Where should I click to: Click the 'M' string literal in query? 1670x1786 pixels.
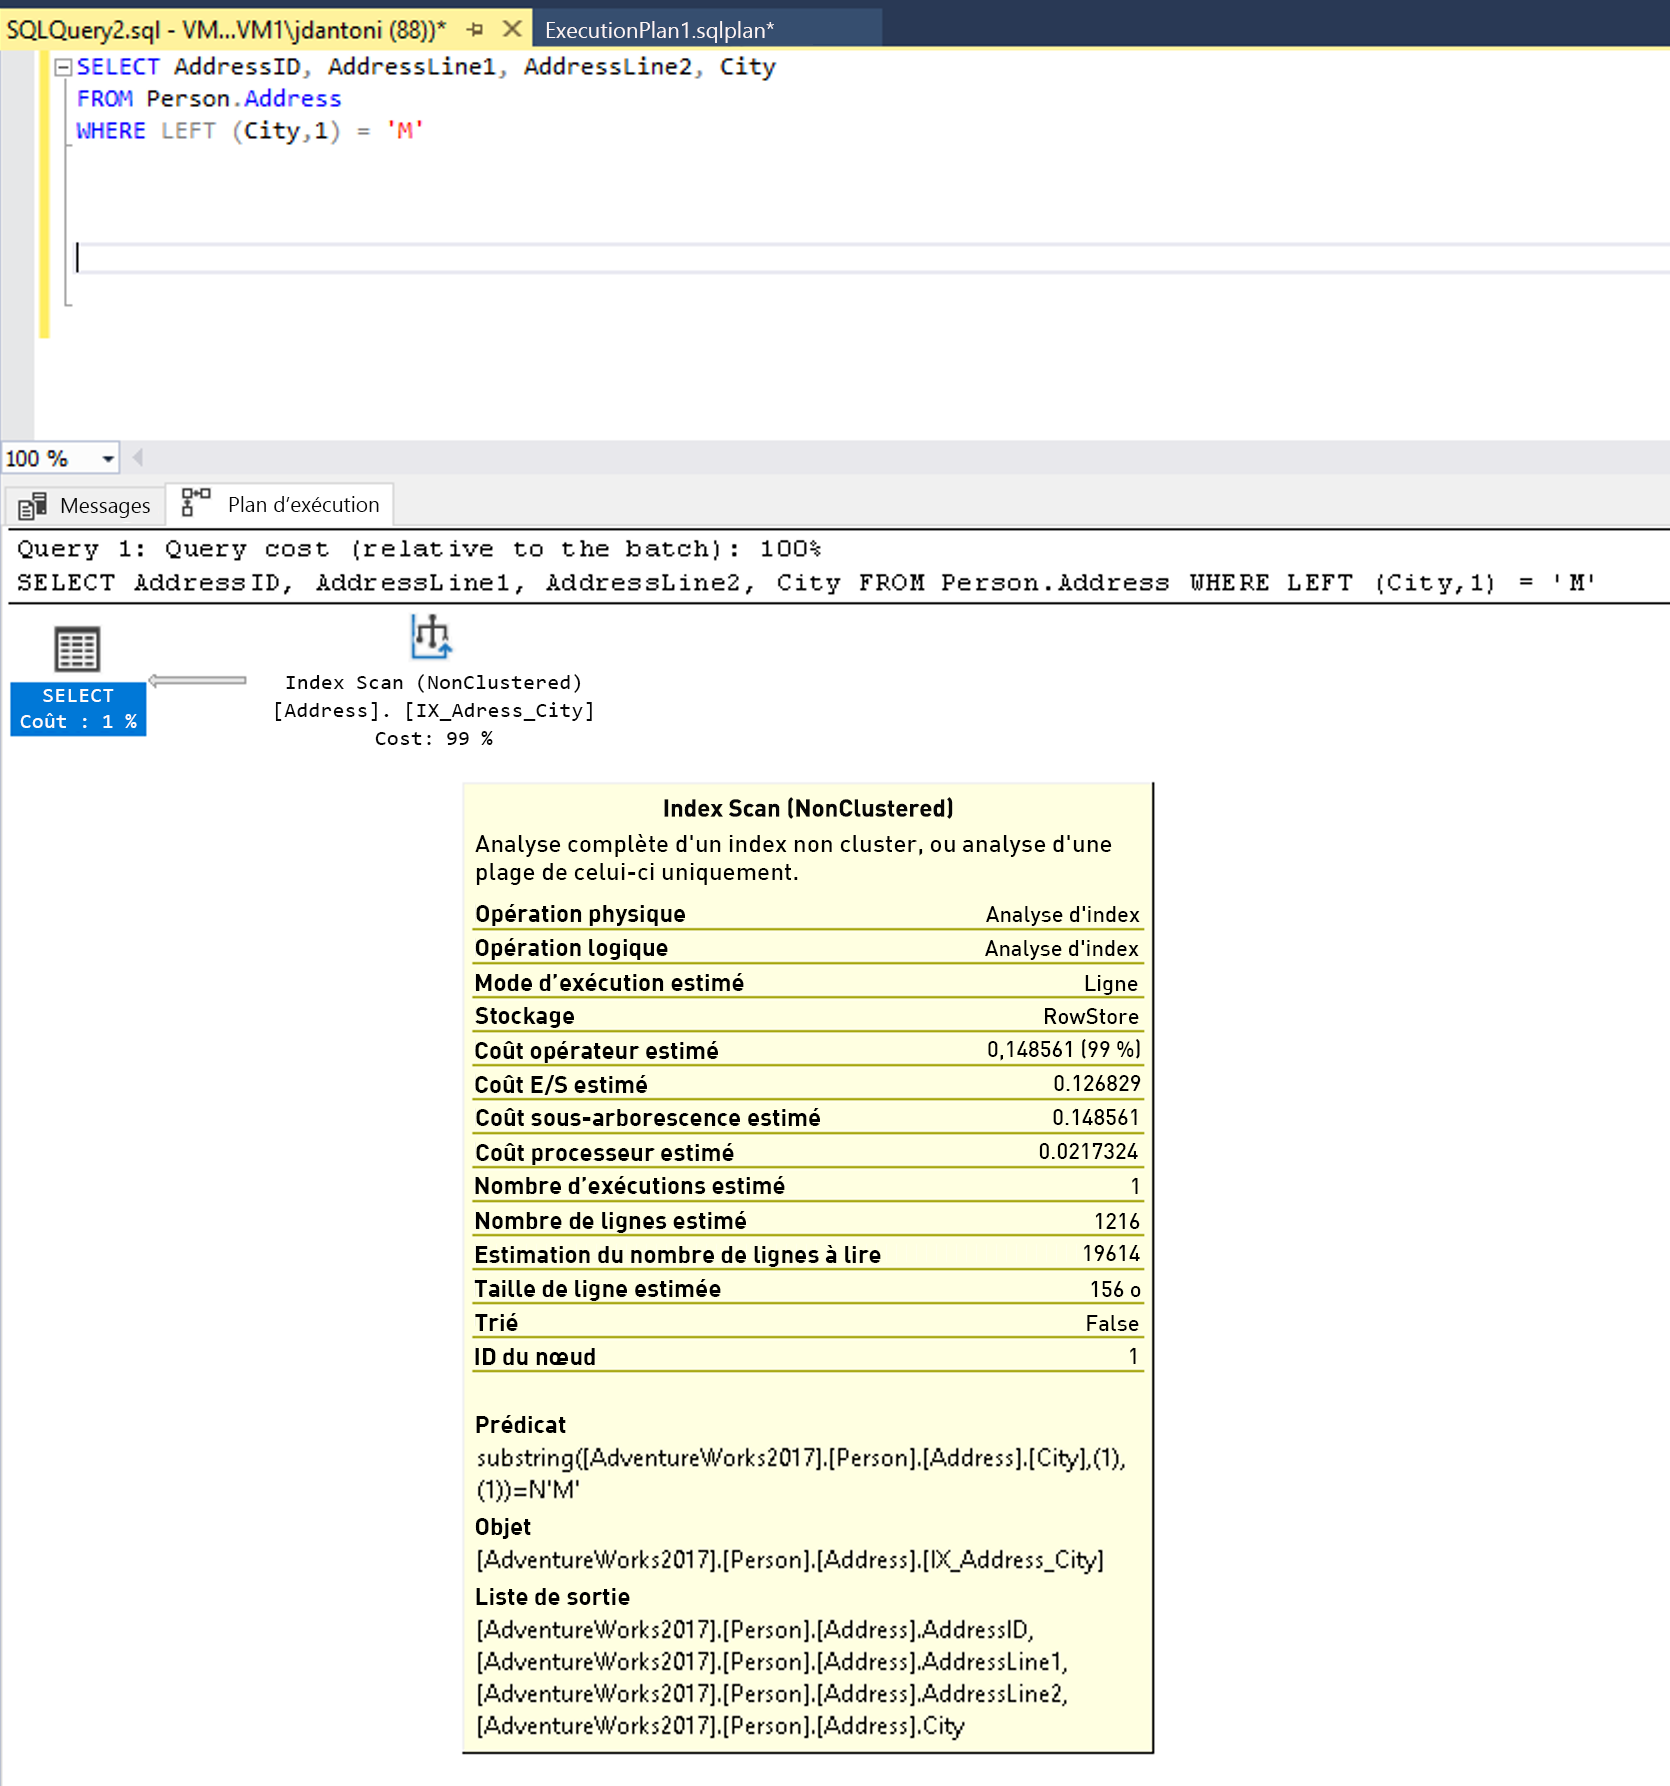tap(405, 131)
